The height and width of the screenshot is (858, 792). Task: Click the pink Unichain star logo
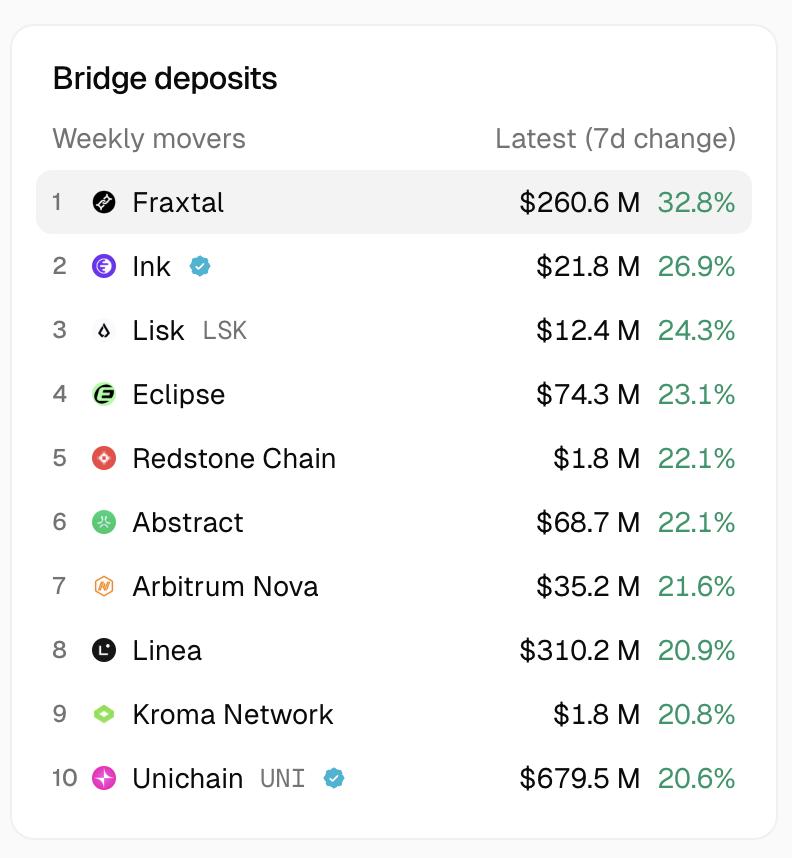104,778
